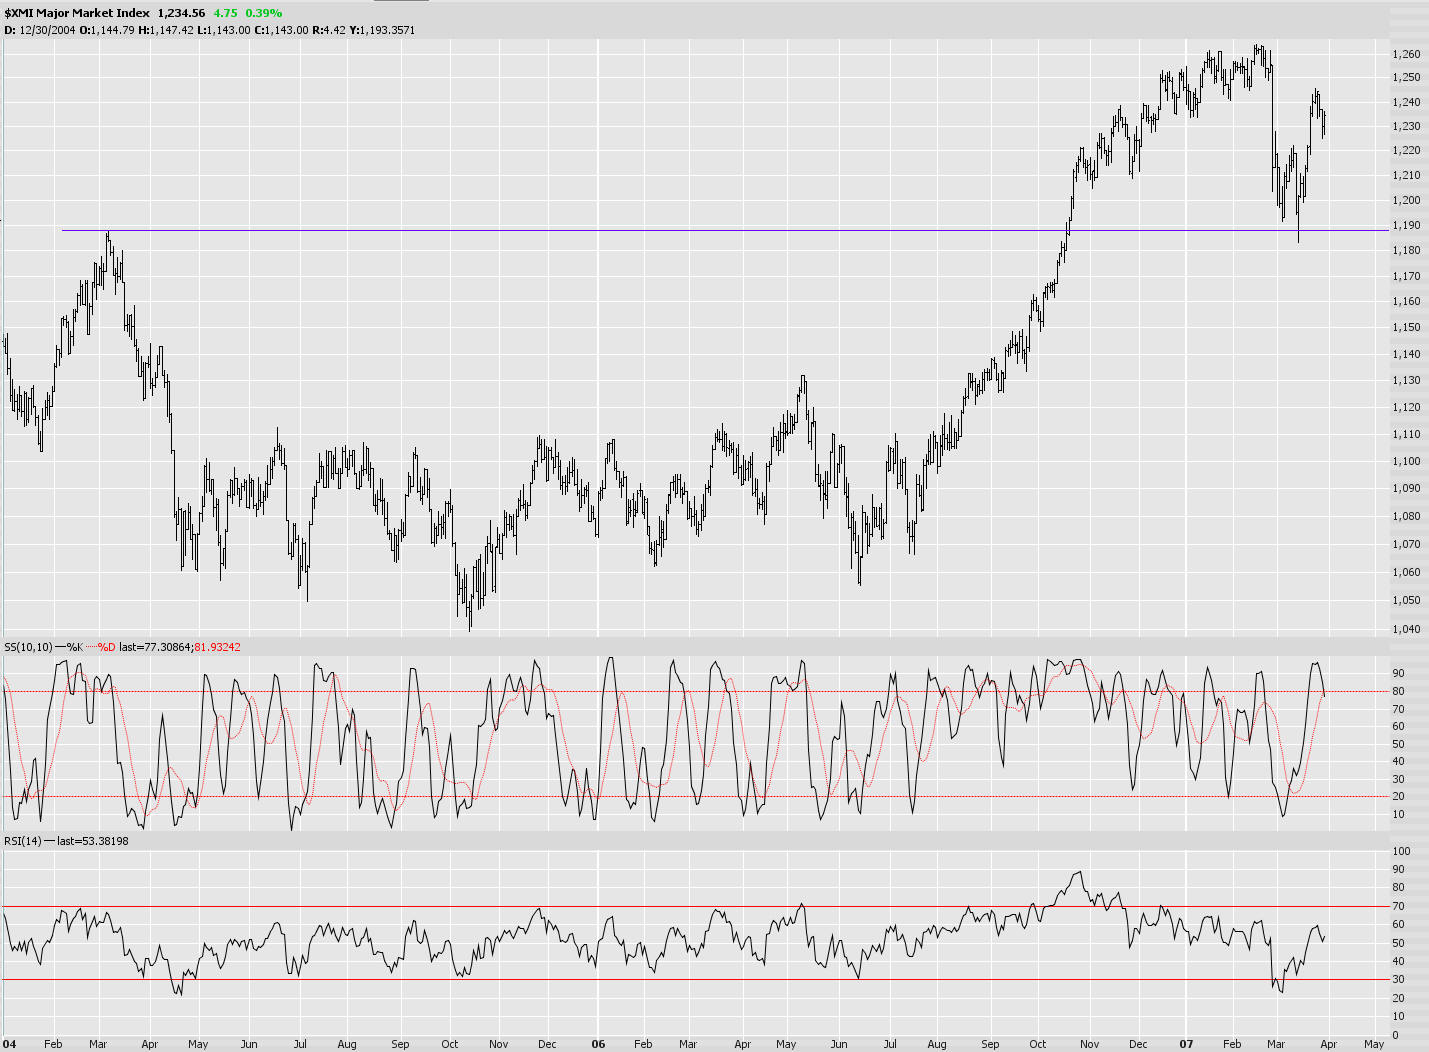Screen dimensions: 1429x1052
Task: Click the red stochastic %D value 81.93242
Action: click(217, 647)
